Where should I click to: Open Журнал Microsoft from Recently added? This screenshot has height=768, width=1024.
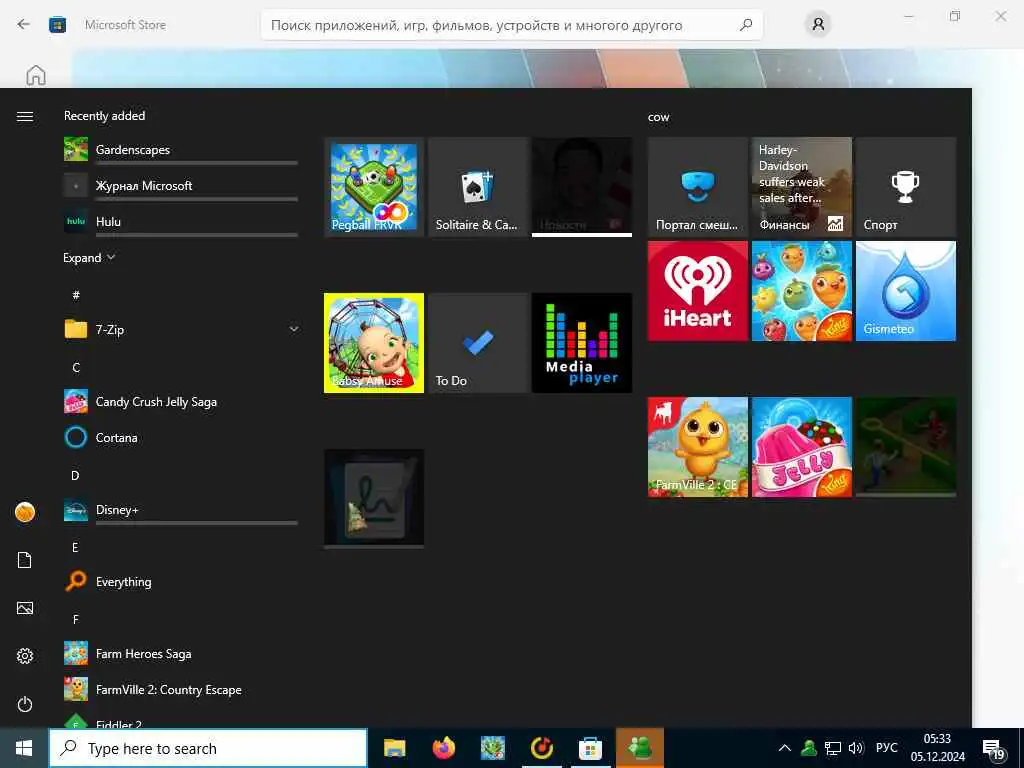[181, 185]
